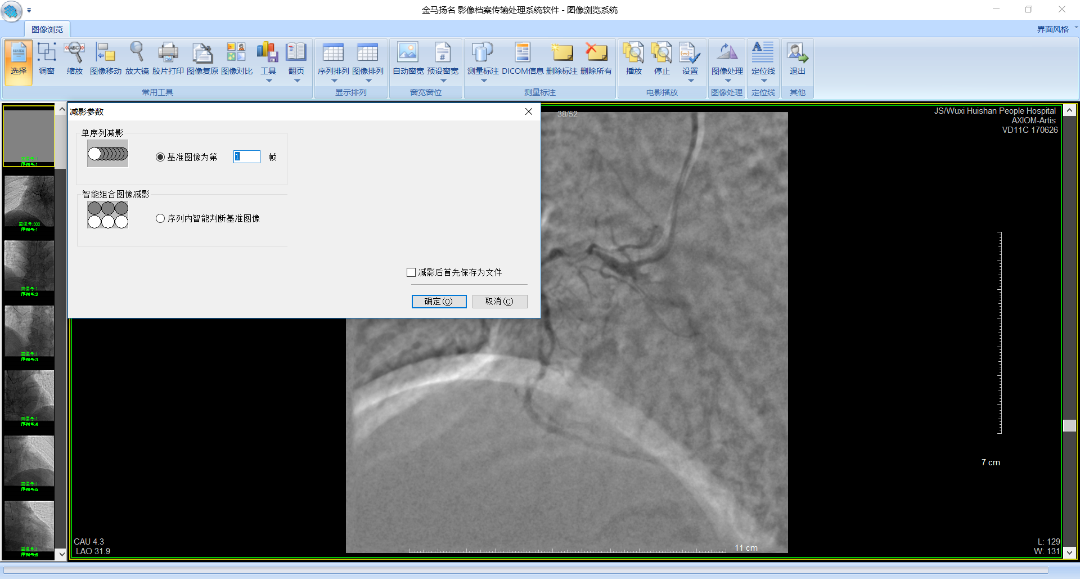Click 删除标注 delete annotation

click(561, 59)
